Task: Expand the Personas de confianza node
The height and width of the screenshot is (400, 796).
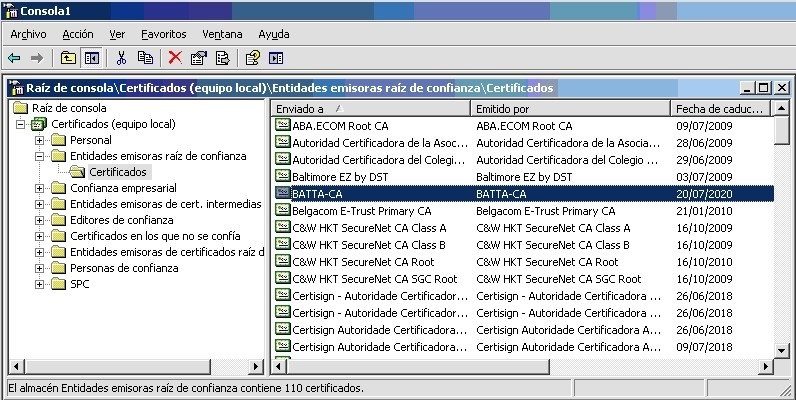Action: (39, 268)
